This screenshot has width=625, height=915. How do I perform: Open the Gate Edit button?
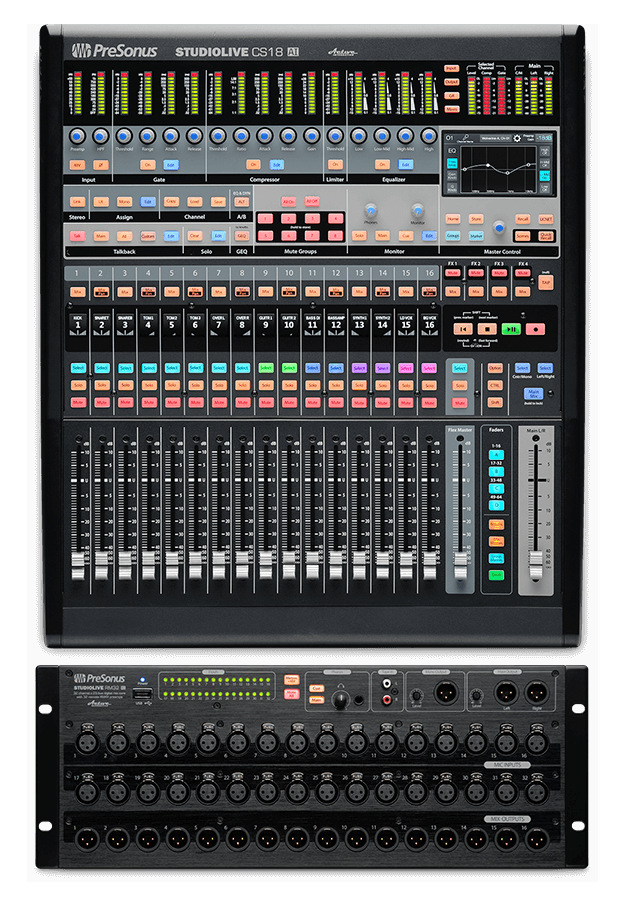171,165
